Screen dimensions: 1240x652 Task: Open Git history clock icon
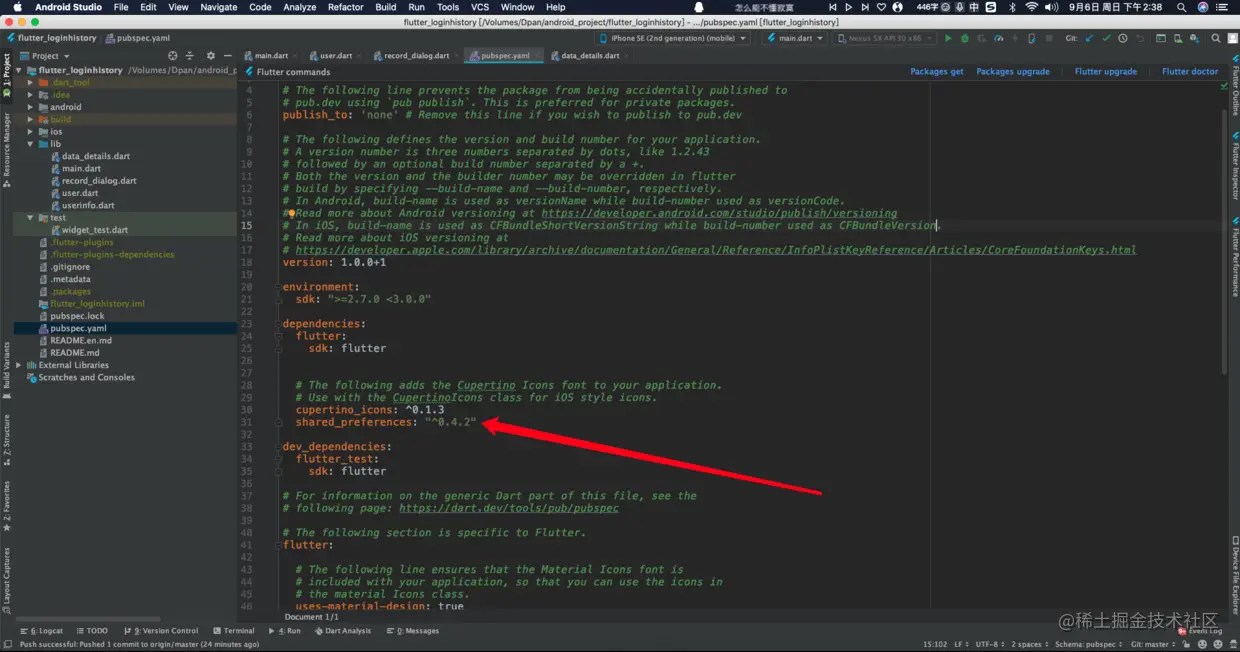pyautogui.click(x=1123, y=38)
